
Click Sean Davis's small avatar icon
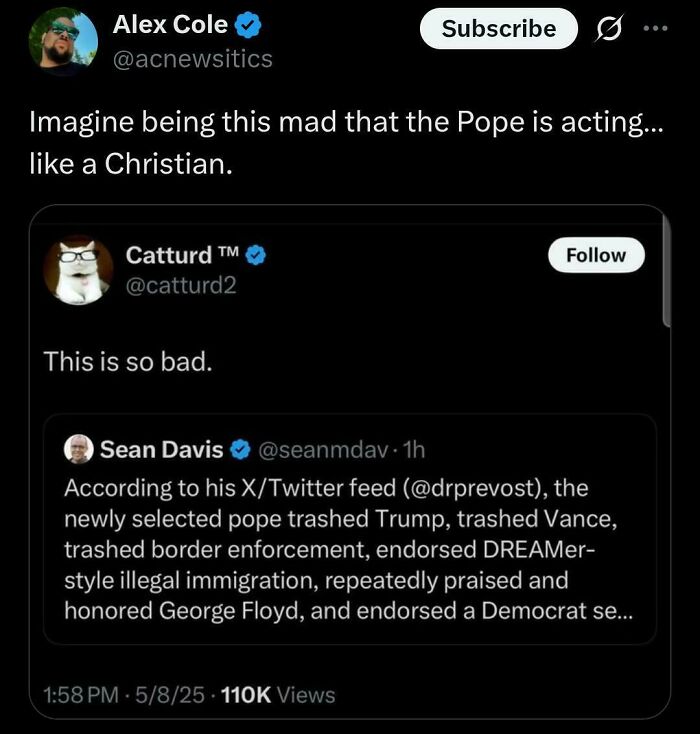[x=78, y=450]
